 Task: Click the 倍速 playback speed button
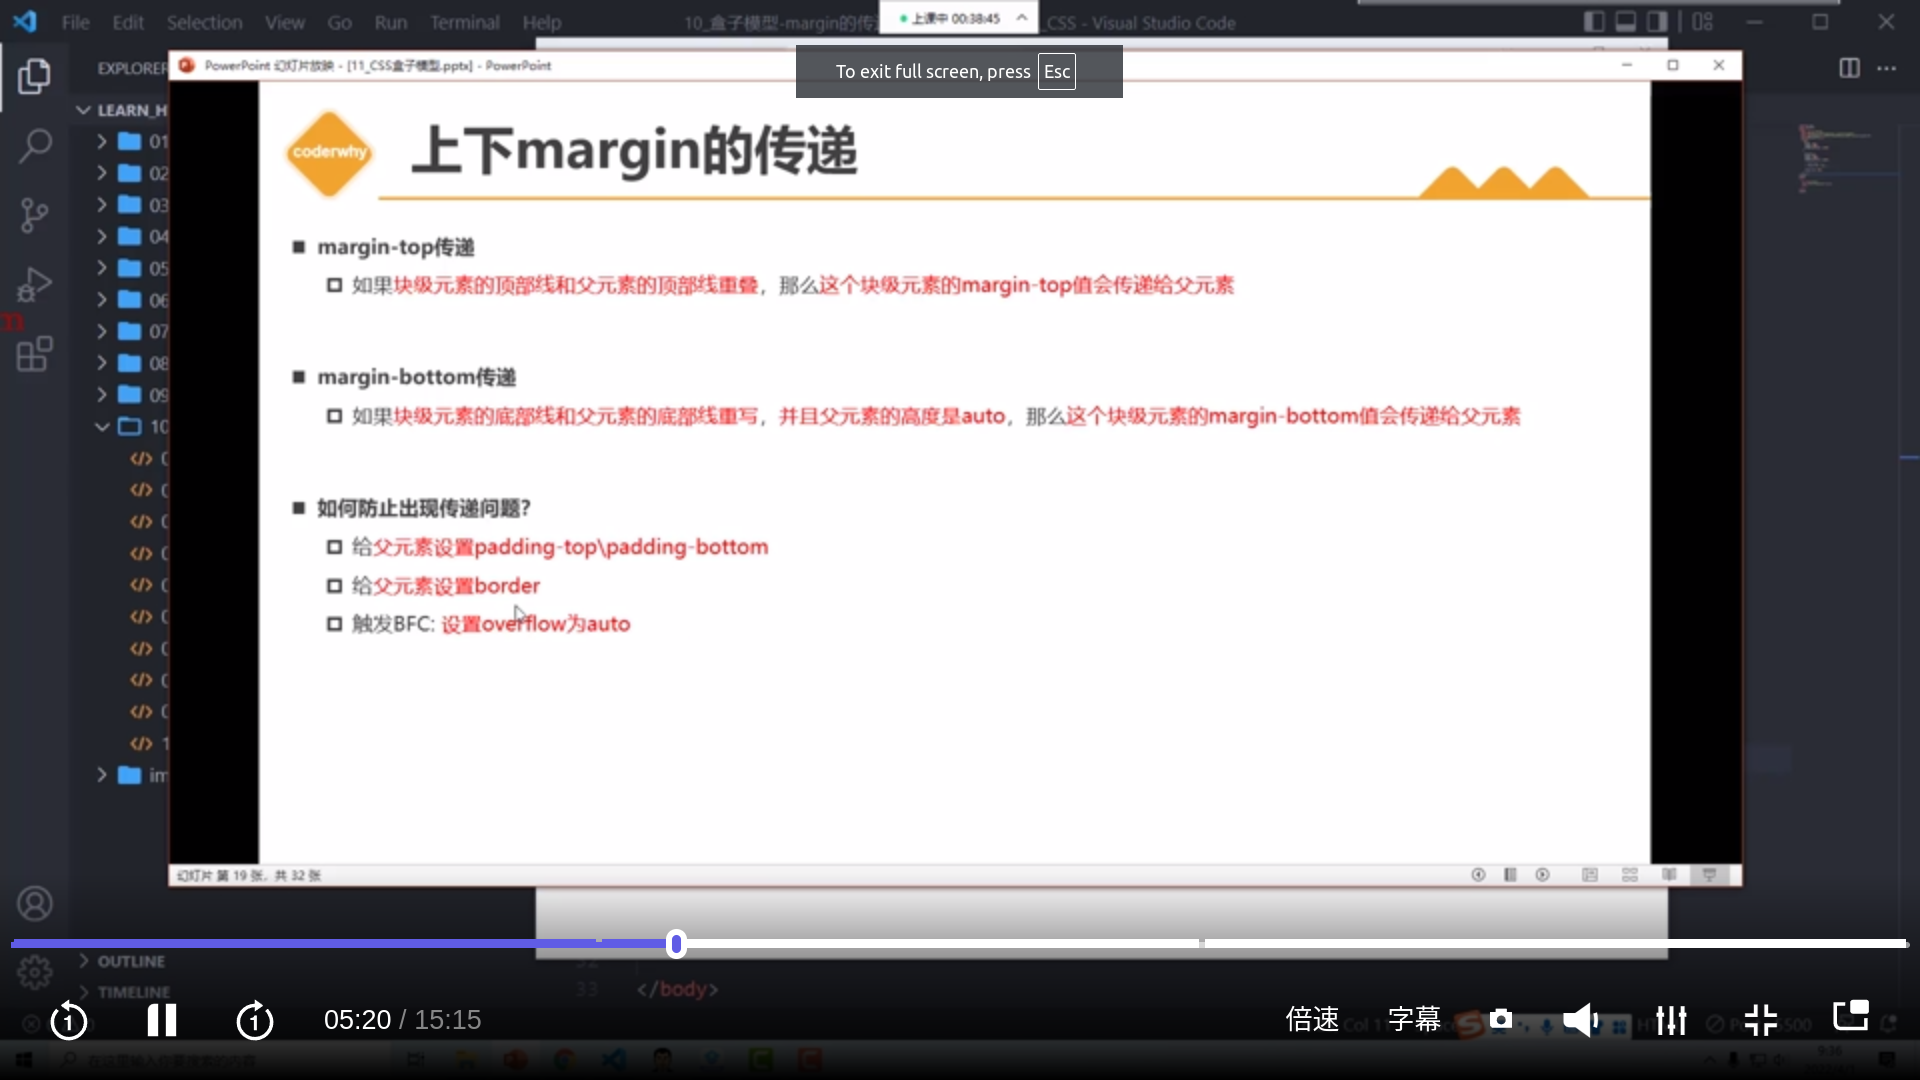coord(1312,1020)
